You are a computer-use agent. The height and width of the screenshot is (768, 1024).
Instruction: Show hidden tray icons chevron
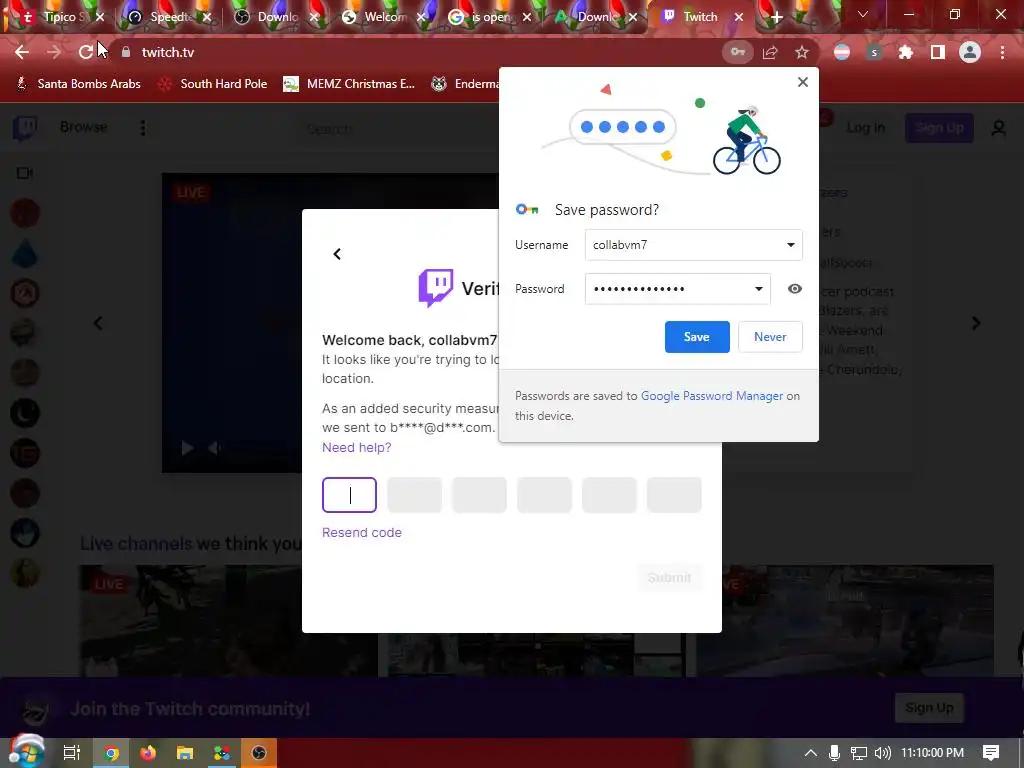[810, 753]
